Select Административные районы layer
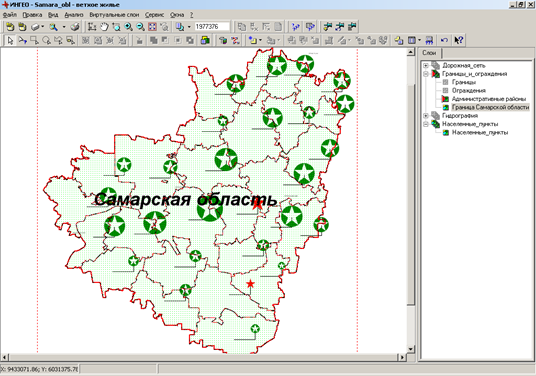Screen dimensions: 536x376 489,99
